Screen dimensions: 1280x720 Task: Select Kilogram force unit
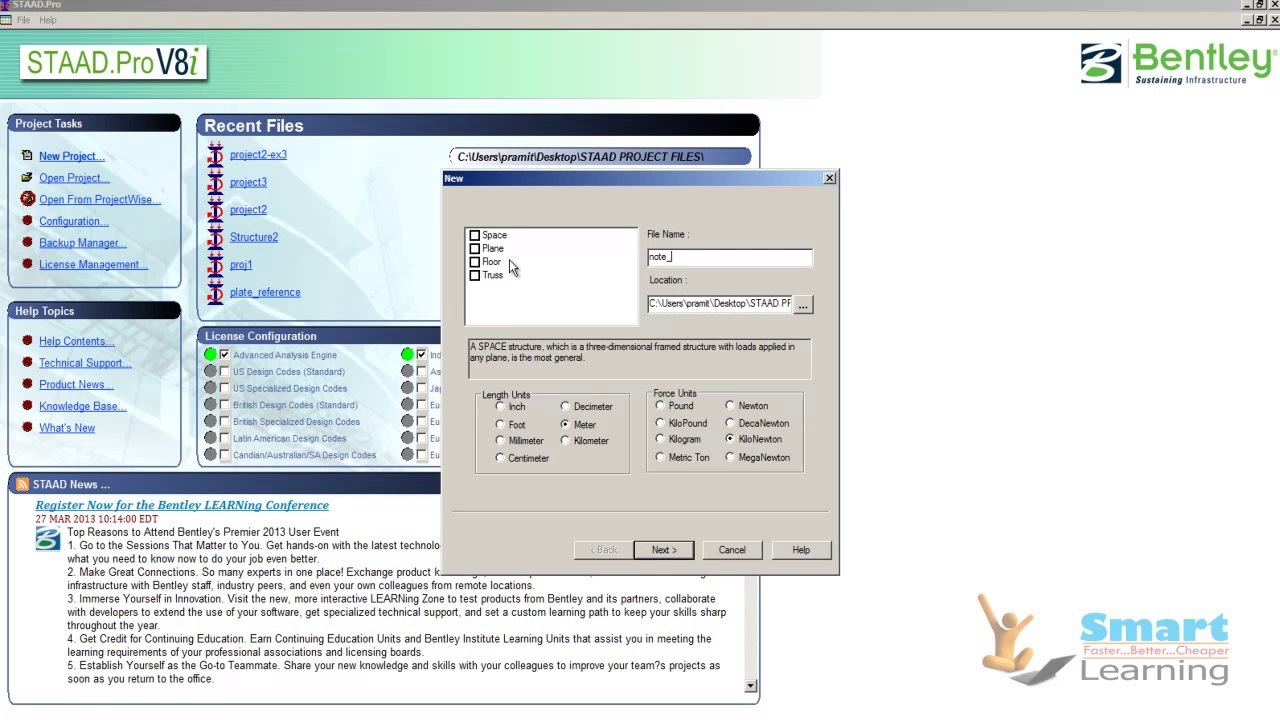tap(660, 439)
